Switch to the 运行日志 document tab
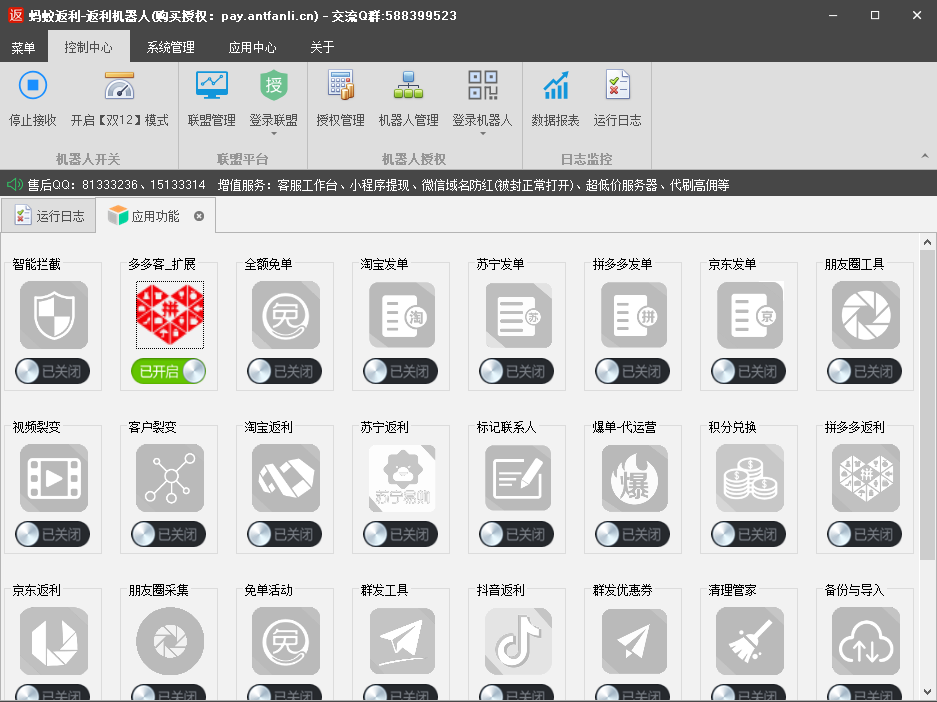937x702 pixels. [x=50, y=216]
